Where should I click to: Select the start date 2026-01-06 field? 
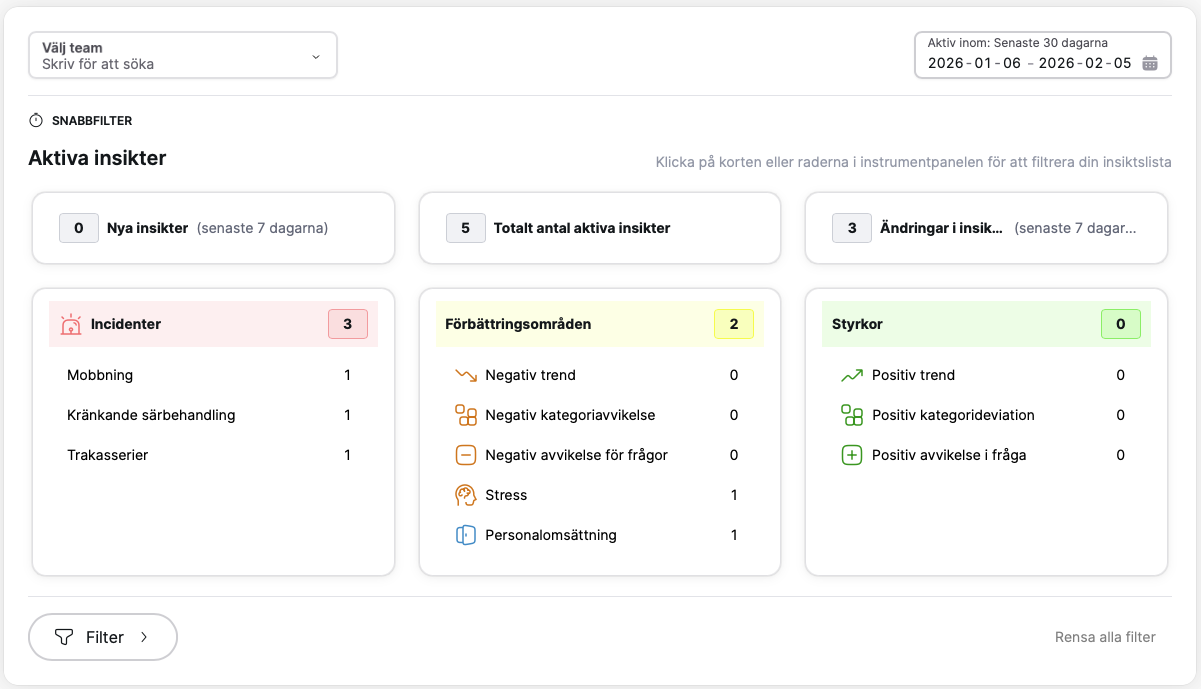tap(959, 63)
